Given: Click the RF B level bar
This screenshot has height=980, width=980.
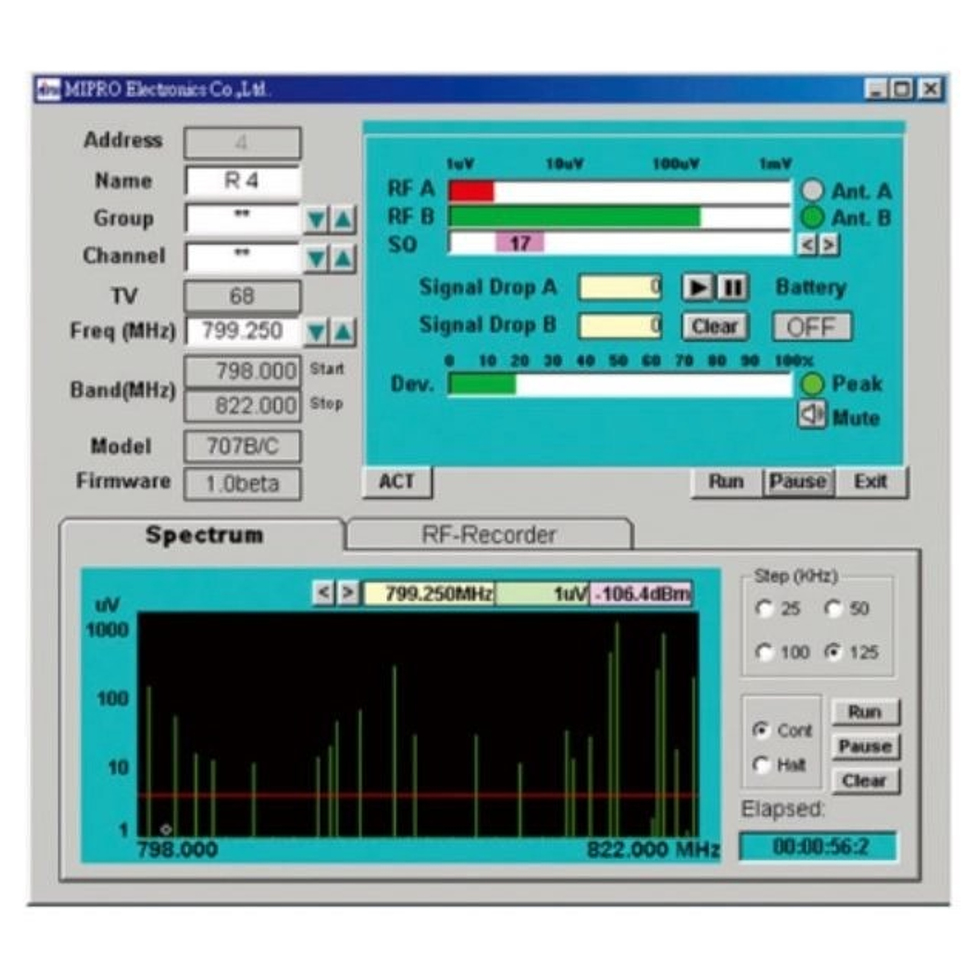Looking at the screenshot, I should [619, 217].
